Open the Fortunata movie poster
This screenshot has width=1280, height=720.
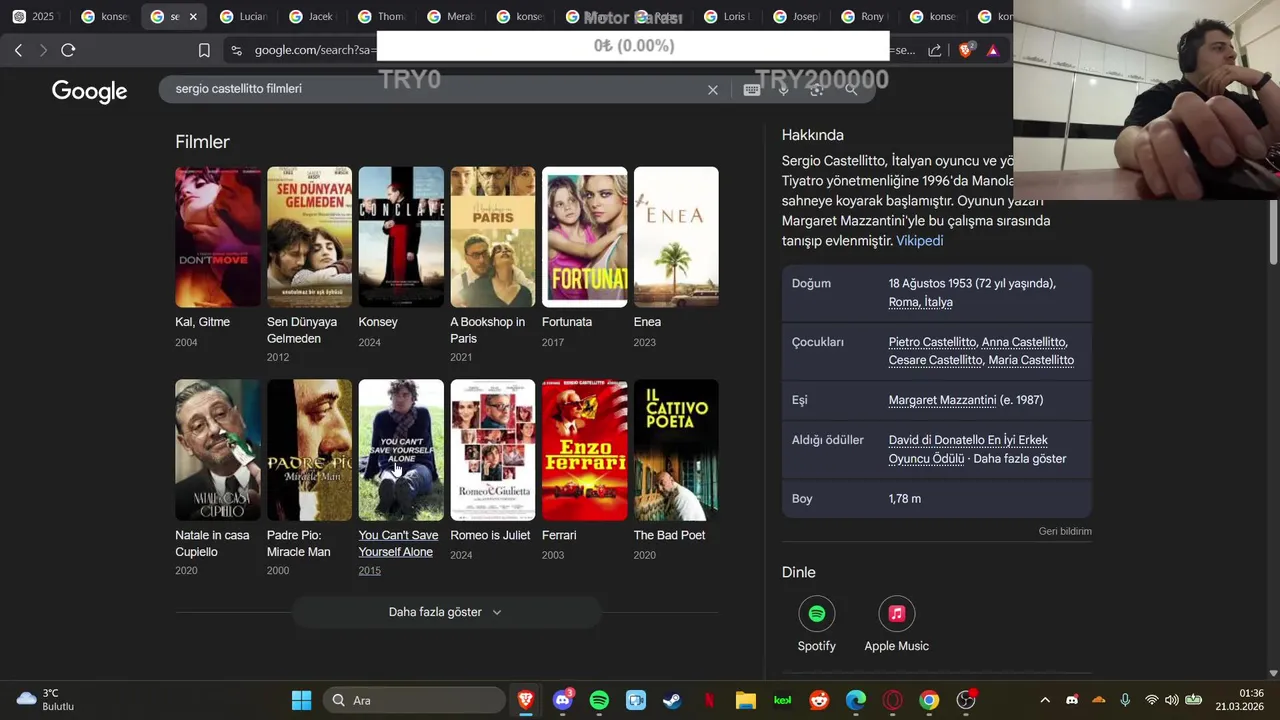click(584, 237)
